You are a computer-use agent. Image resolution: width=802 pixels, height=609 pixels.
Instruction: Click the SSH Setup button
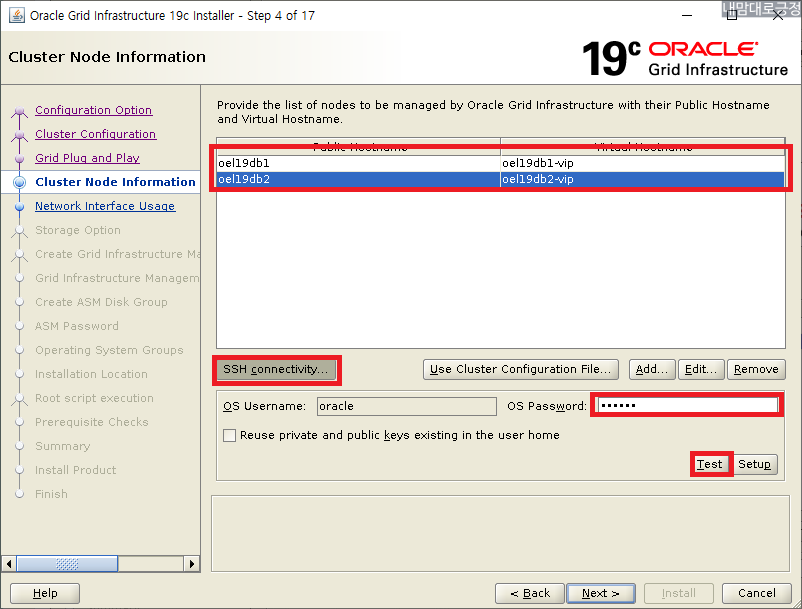coord(754,464)
